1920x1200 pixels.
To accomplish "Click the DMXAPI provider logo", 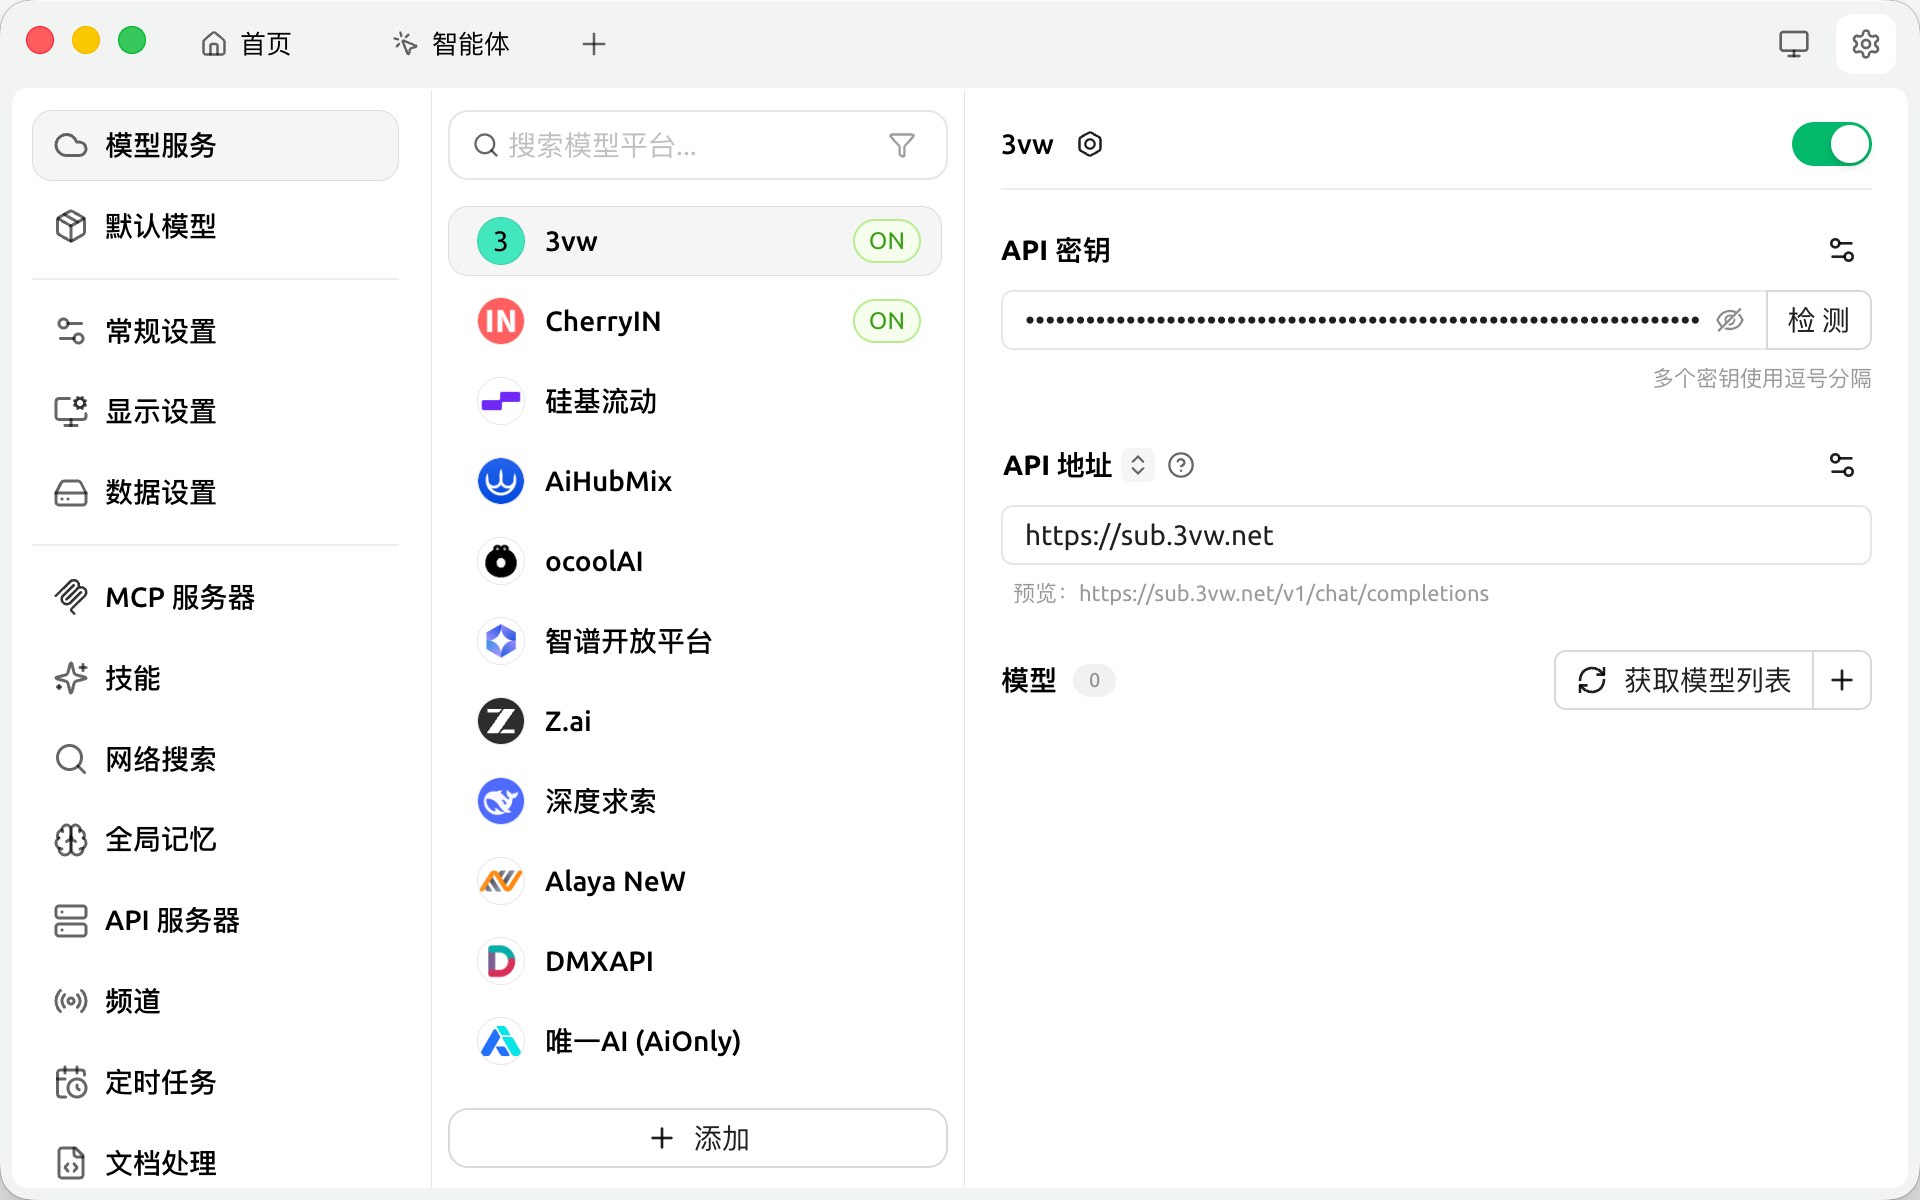I will [x=501, y=961].
